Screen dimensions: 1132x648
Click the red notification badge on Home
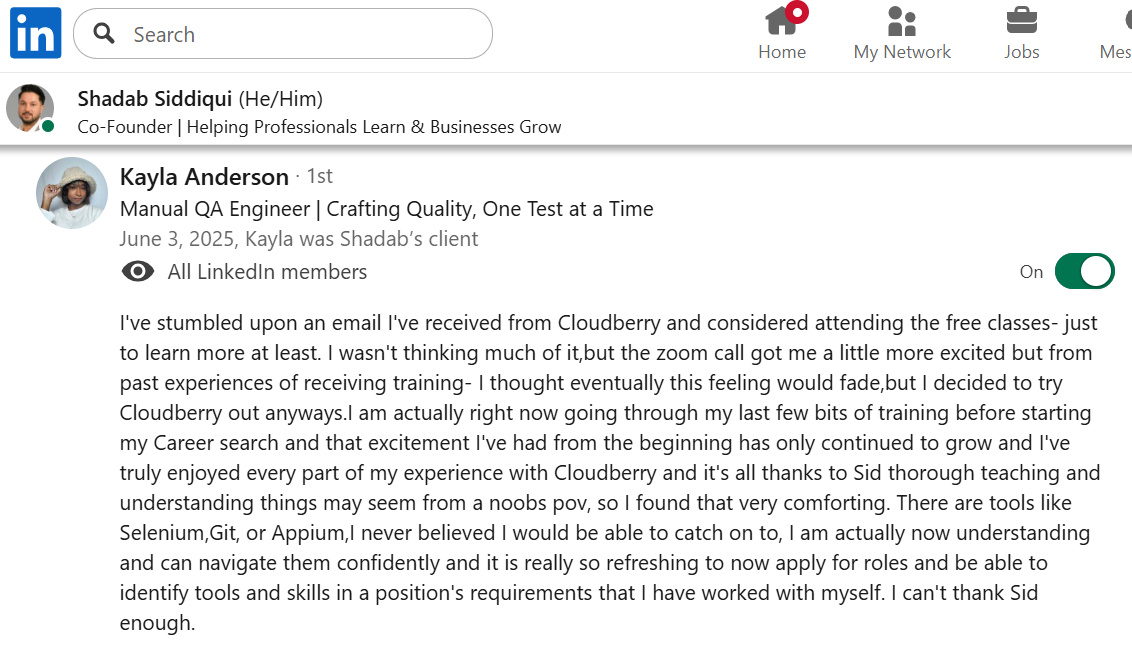pos(797,12)
